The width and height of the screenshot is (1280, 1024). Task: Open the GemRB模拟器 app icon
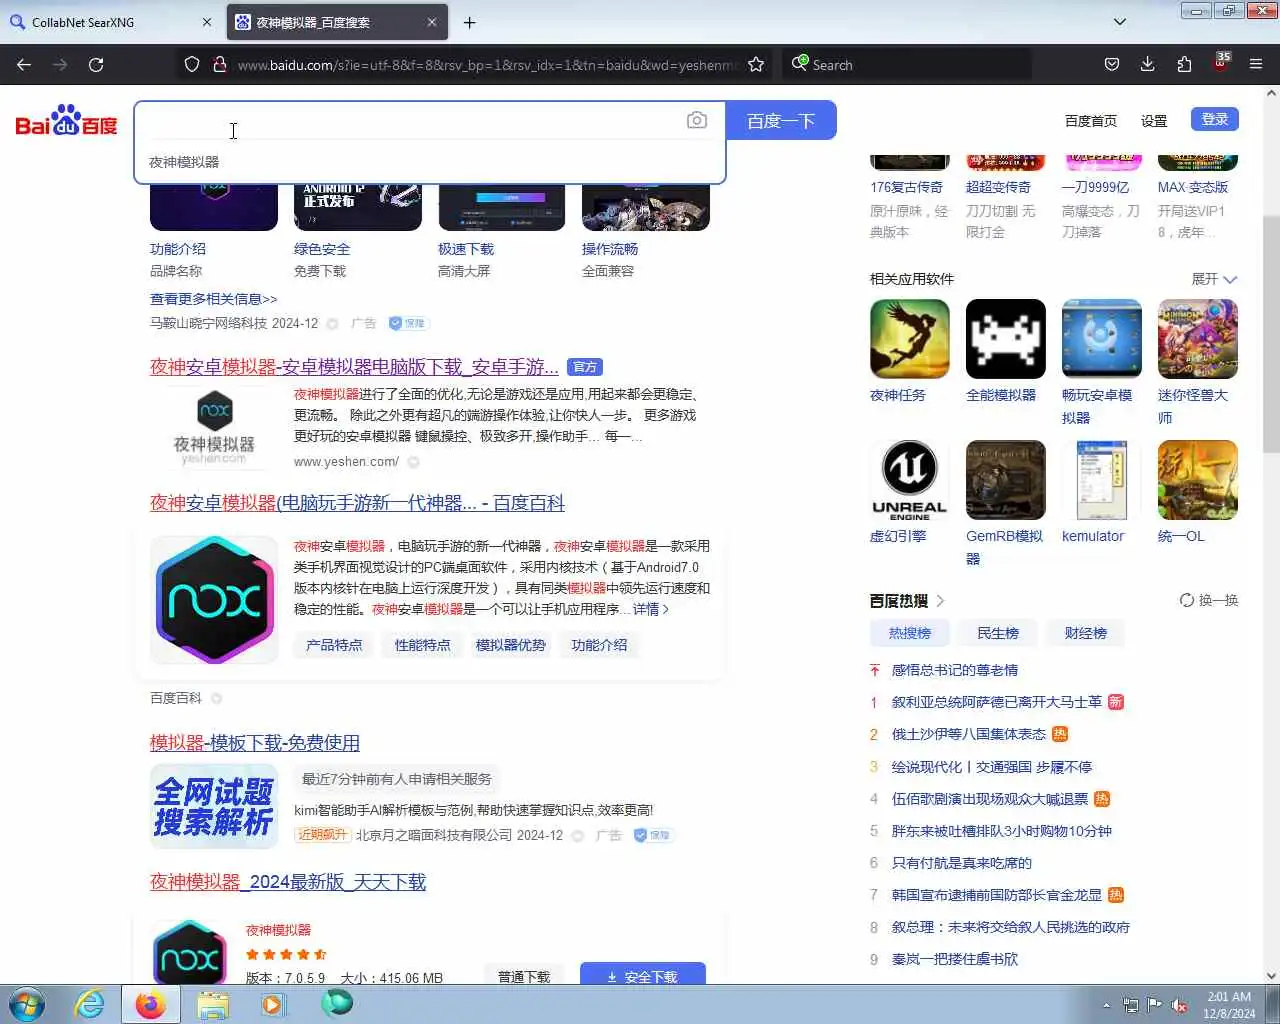pos(1006,480)
